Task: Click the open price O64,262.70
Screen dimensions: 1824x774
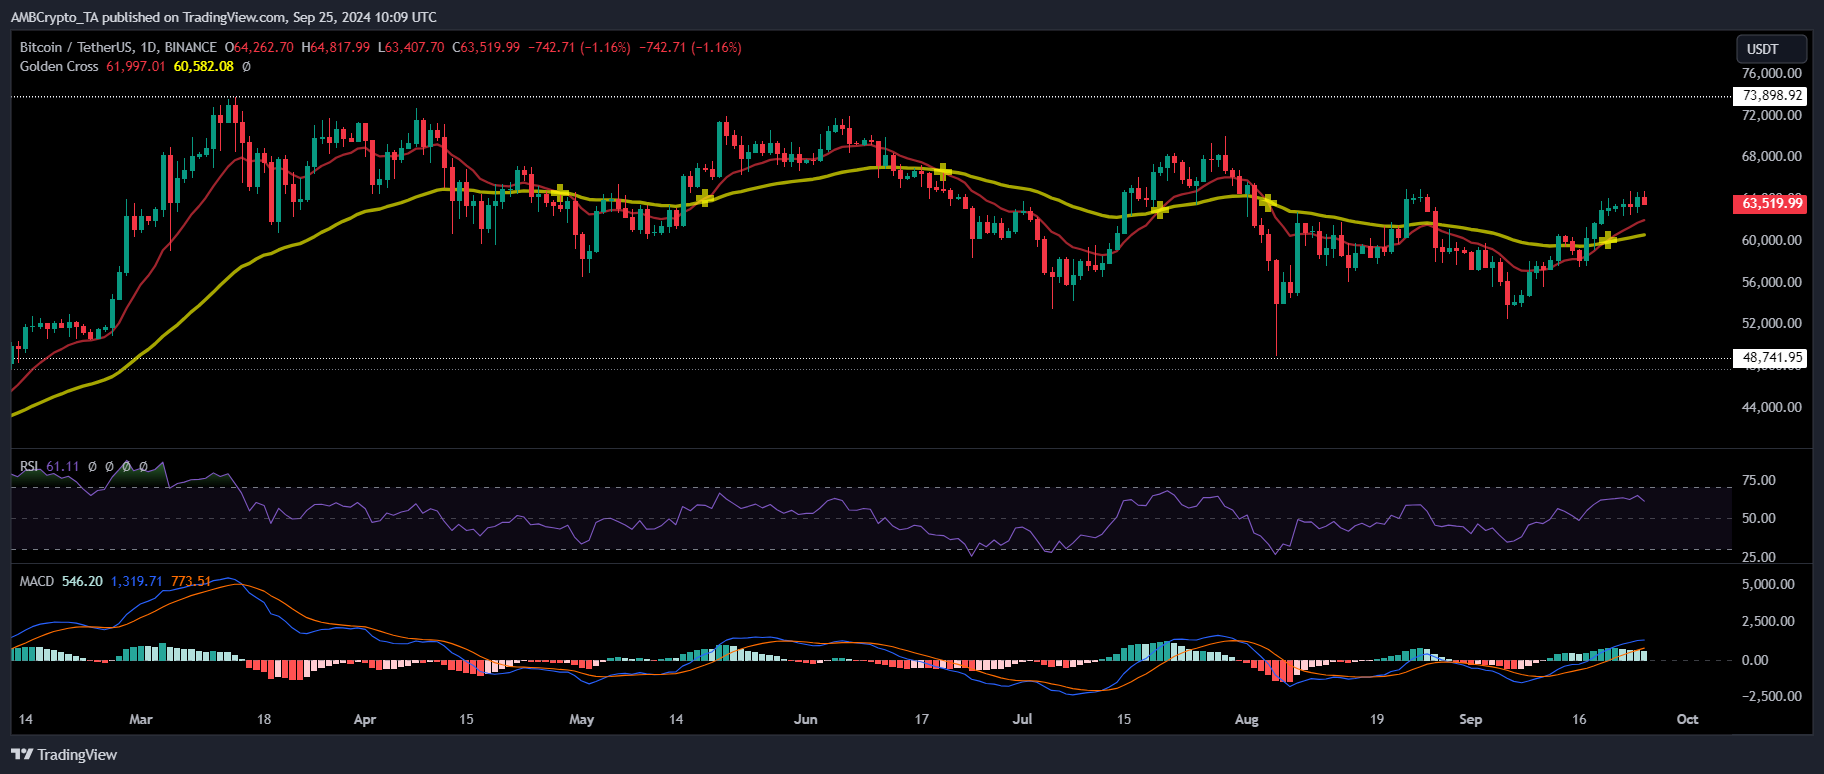Action: [x=259, y=47]
